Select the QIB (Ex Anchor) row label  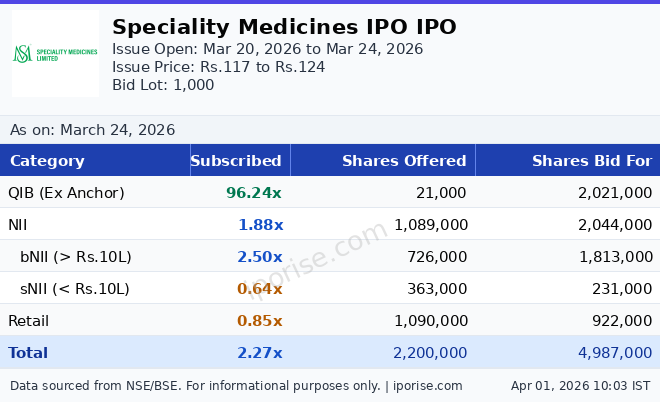coord(66,193)
